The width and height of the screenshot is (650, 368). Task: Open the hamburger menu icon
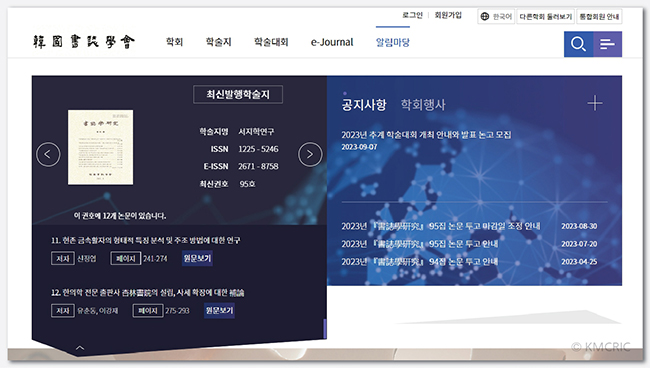tap(607, 44)
